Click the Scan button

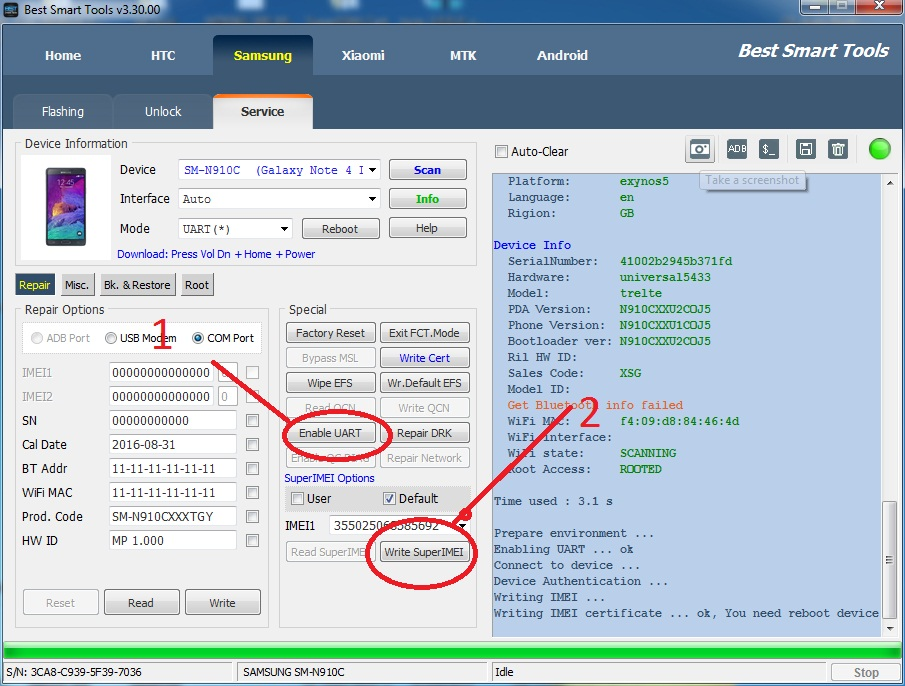click(x=427, y=170)
